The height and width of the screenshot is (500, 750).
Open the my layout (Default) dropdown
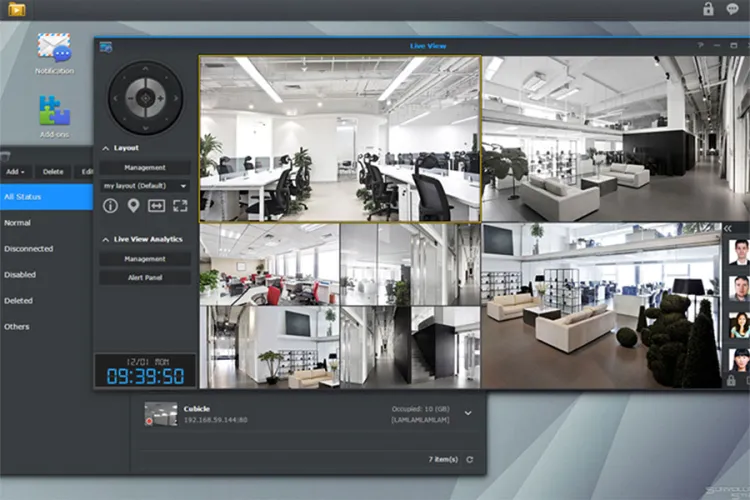[x=145, y=186]
